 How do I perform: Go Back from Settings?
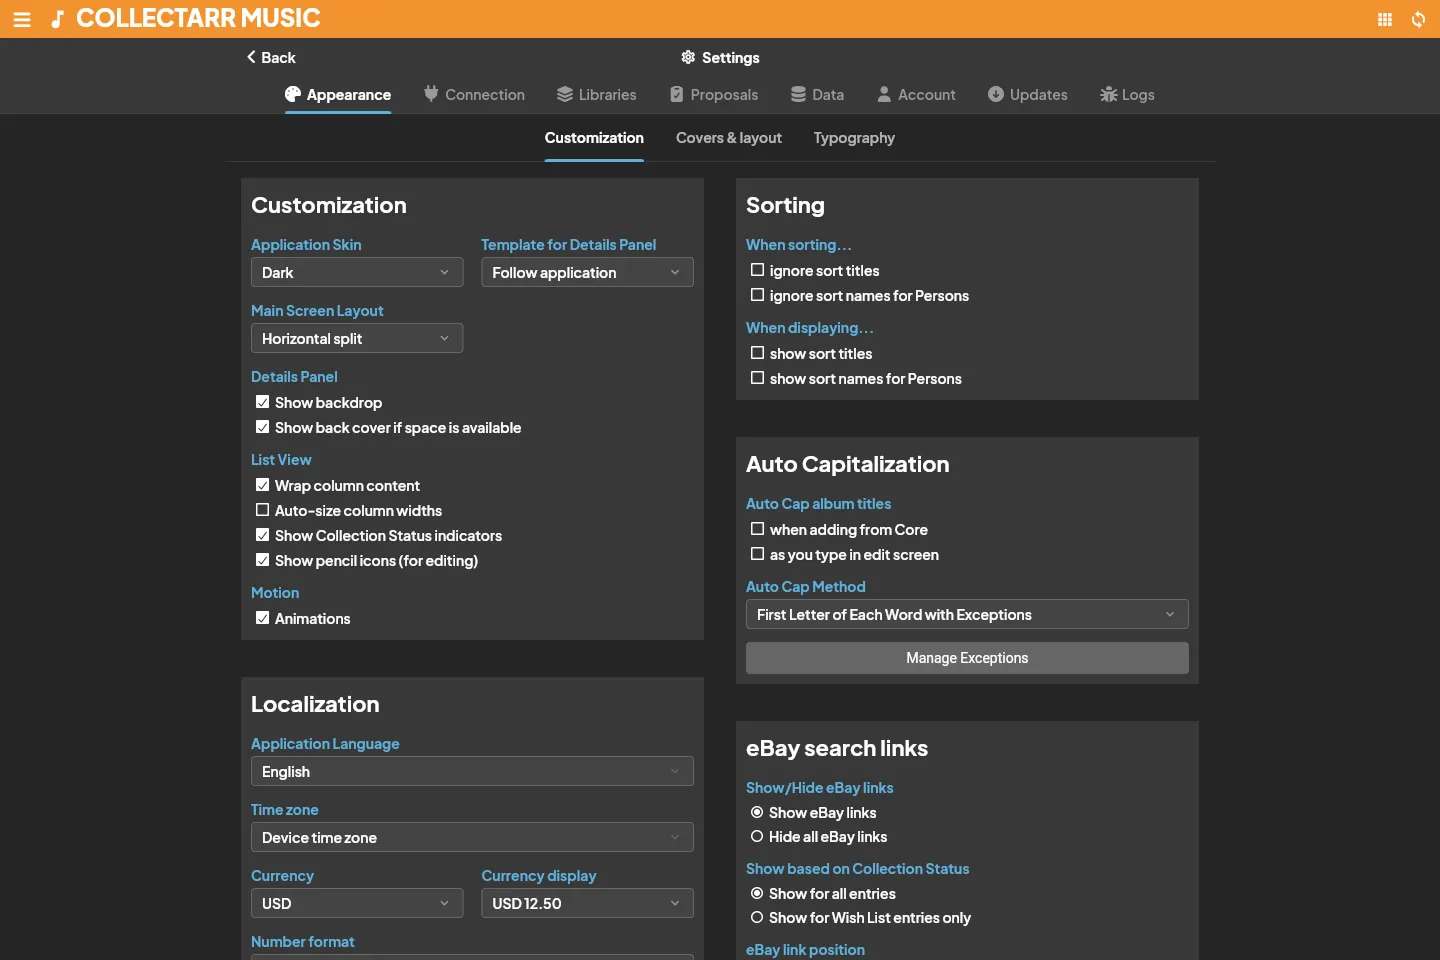(271, 57)
